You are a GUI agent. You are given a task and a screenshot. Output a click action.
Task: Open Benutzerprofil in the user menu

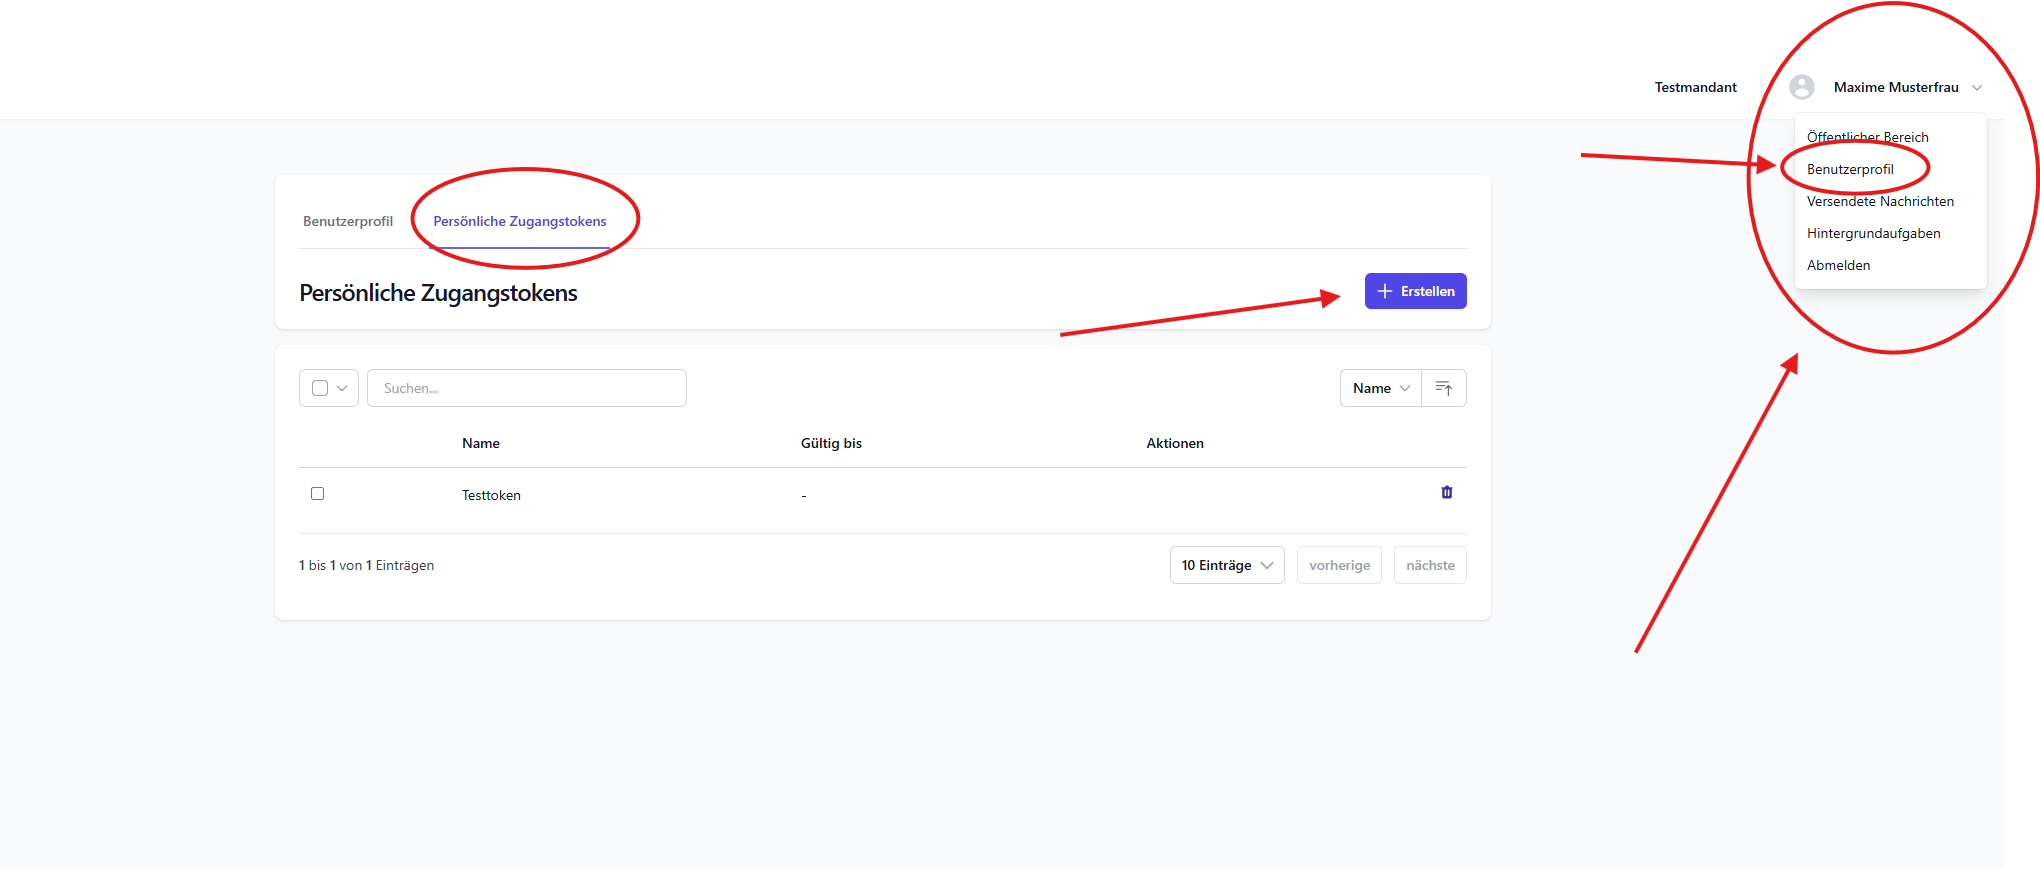[1850, 169]
